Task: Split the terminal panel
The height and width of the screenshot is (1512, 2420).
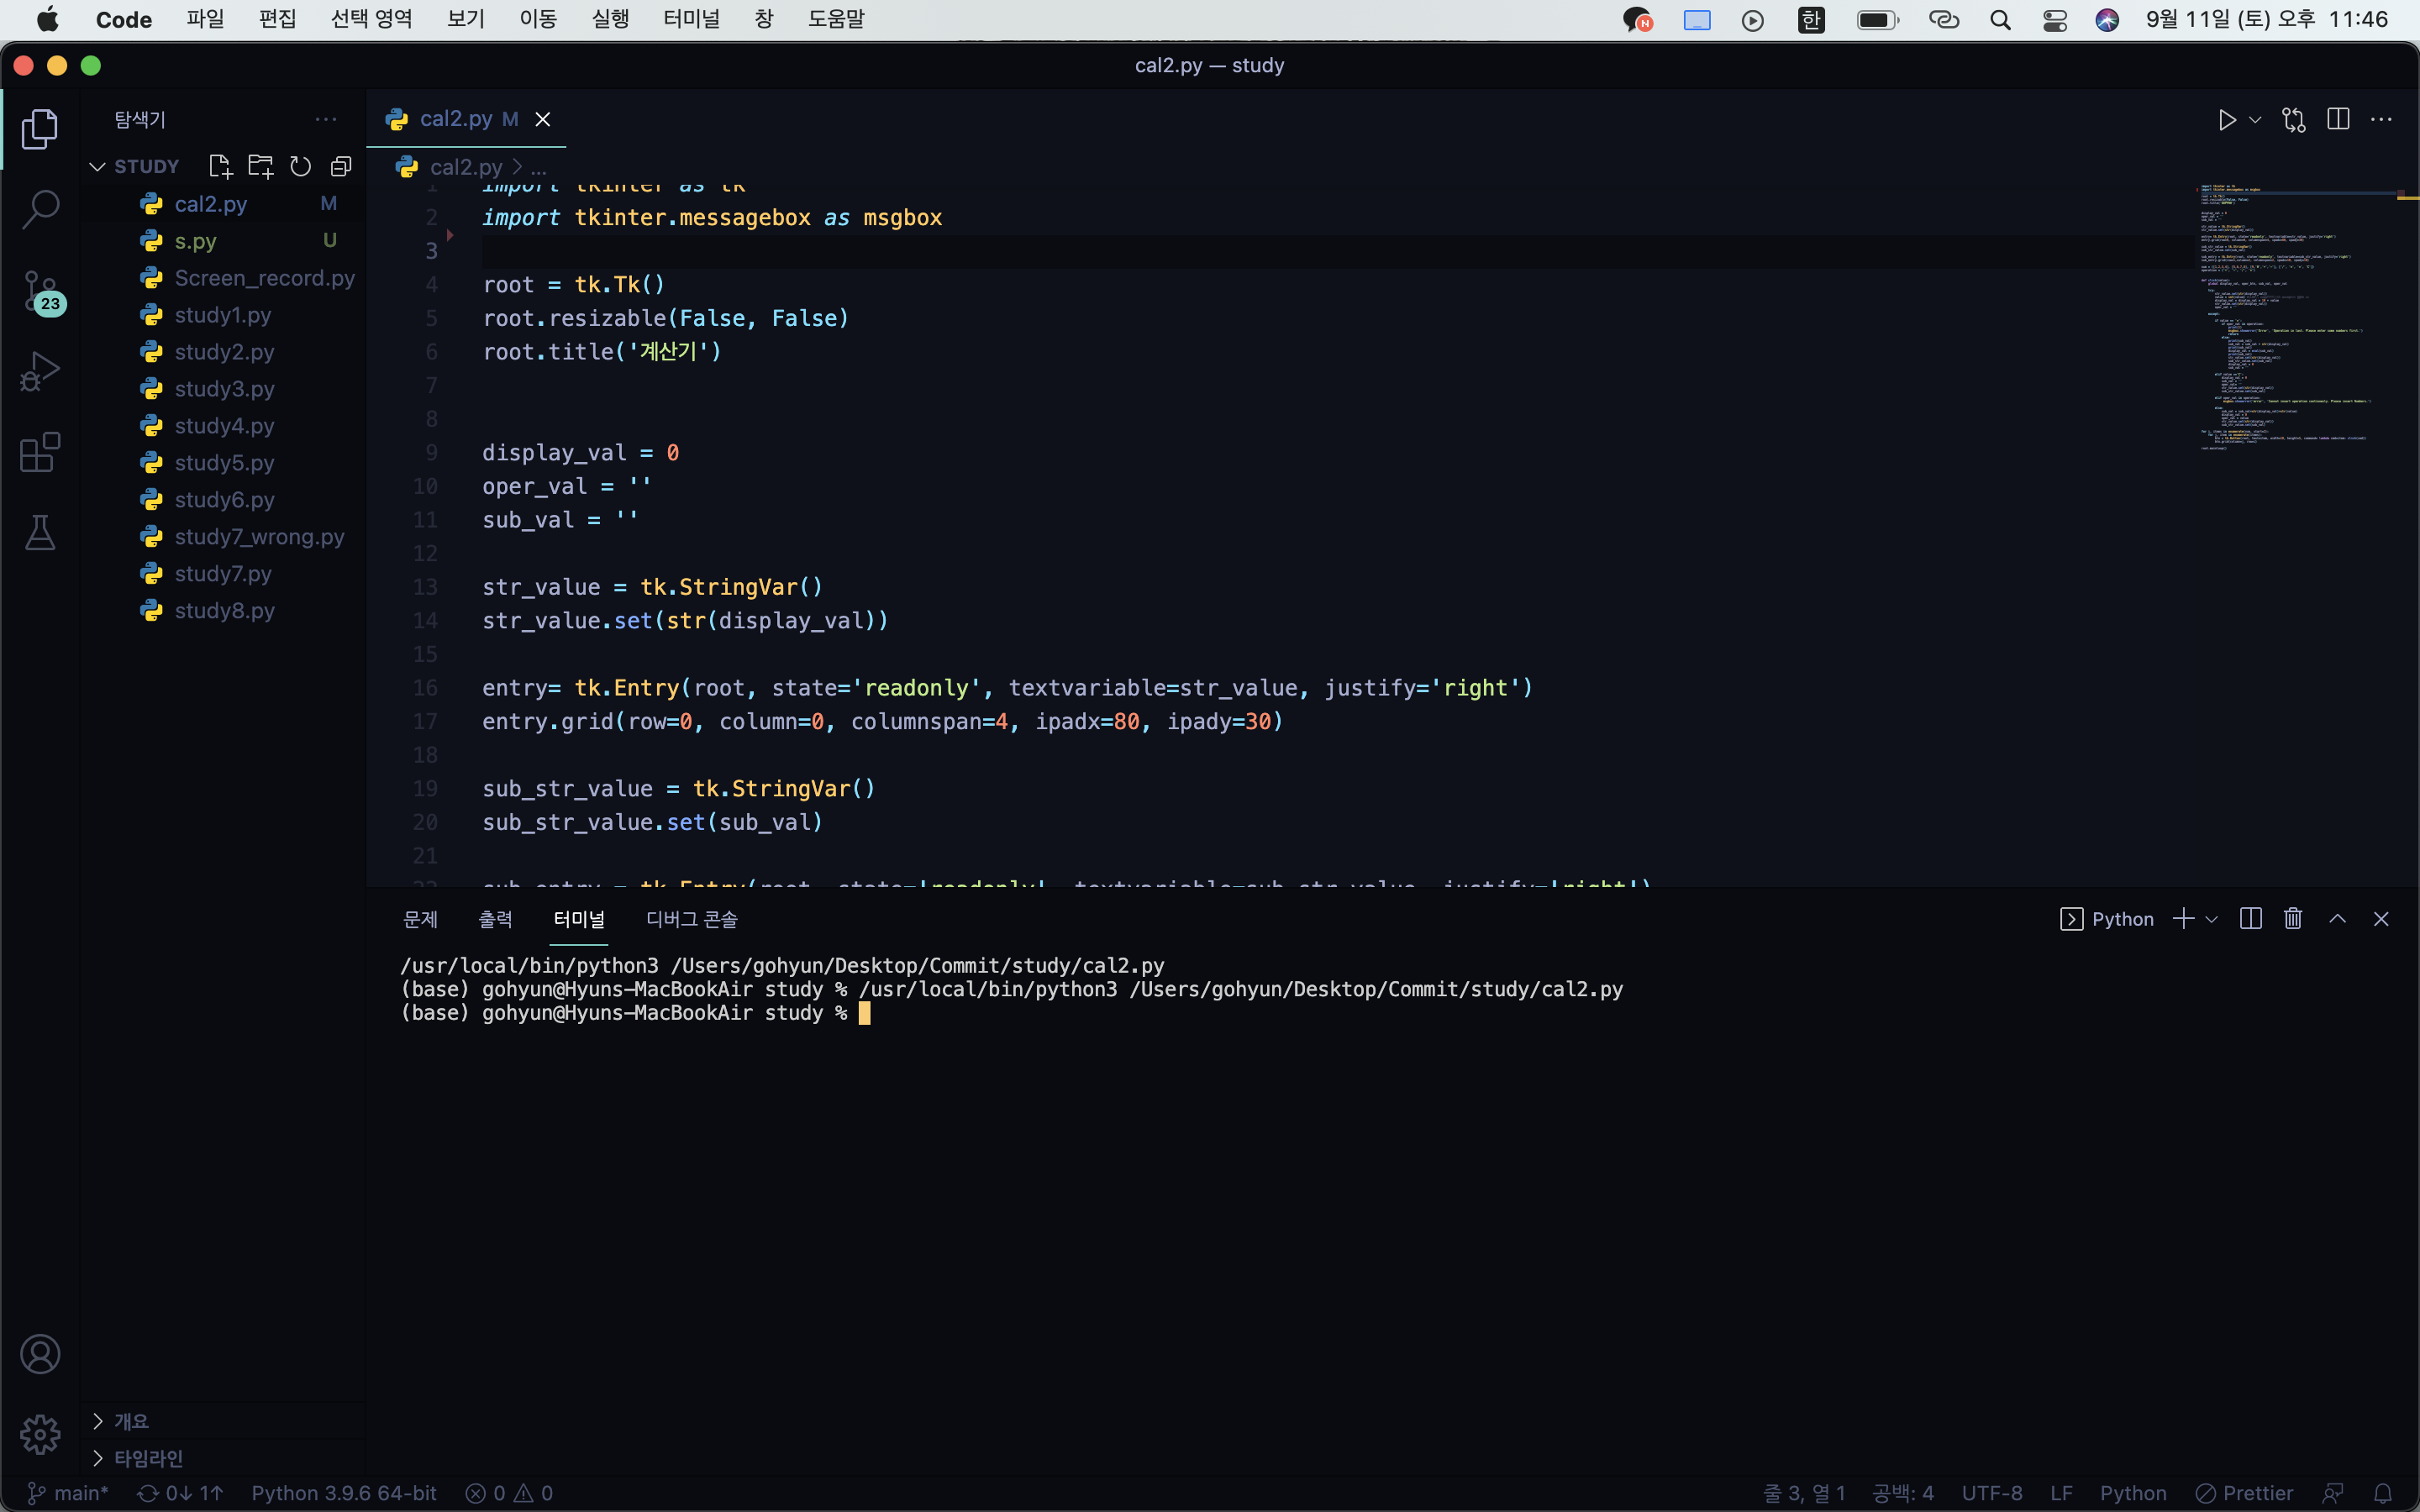Action: (2251, 919)
